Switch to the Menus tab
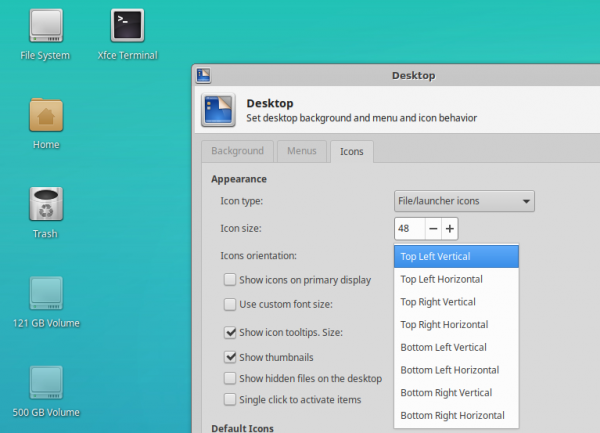This screenshot has width=600, height=433. click(x=301, y=151)
